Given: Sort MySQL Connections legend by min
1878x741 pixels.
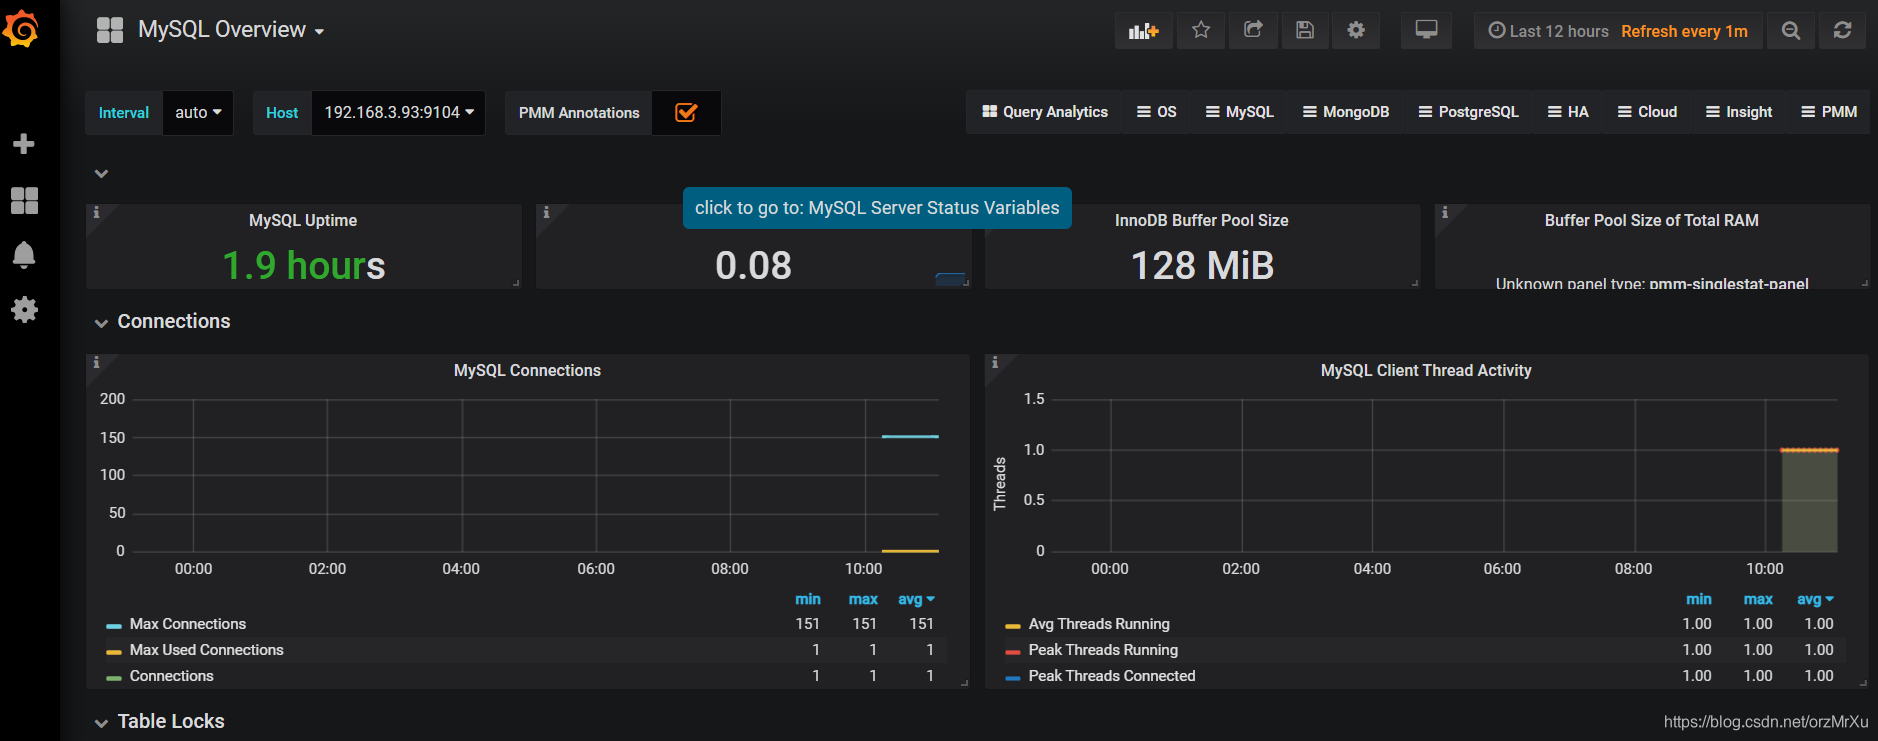Looking at the screenshot, I should pyautogui.click(x=808, y=599).
